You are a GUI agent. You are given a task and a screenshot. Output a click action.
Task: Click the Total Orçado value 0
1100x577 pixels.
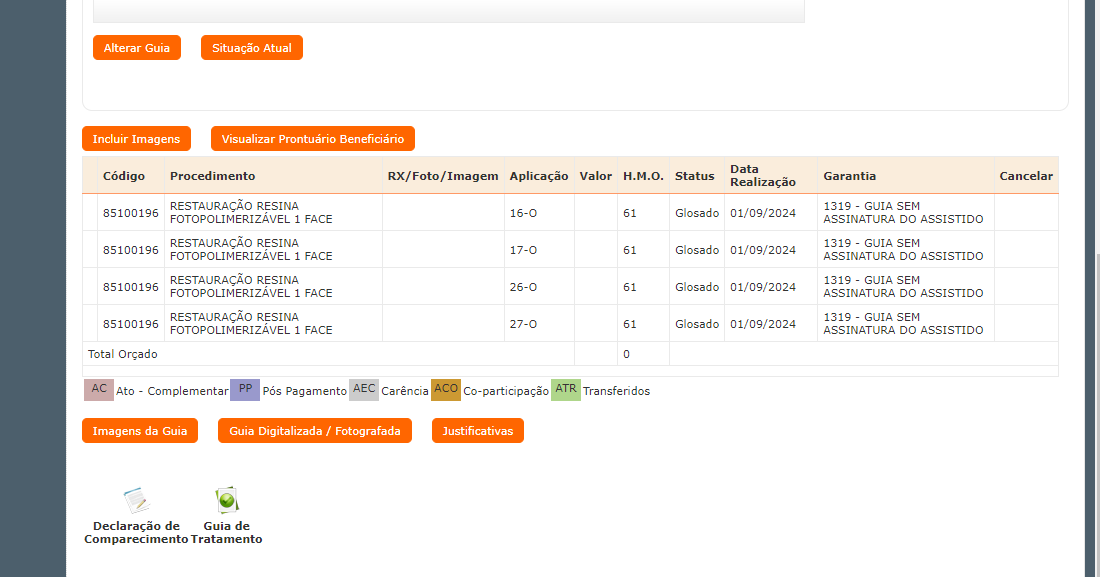click(x=626, y=354)
